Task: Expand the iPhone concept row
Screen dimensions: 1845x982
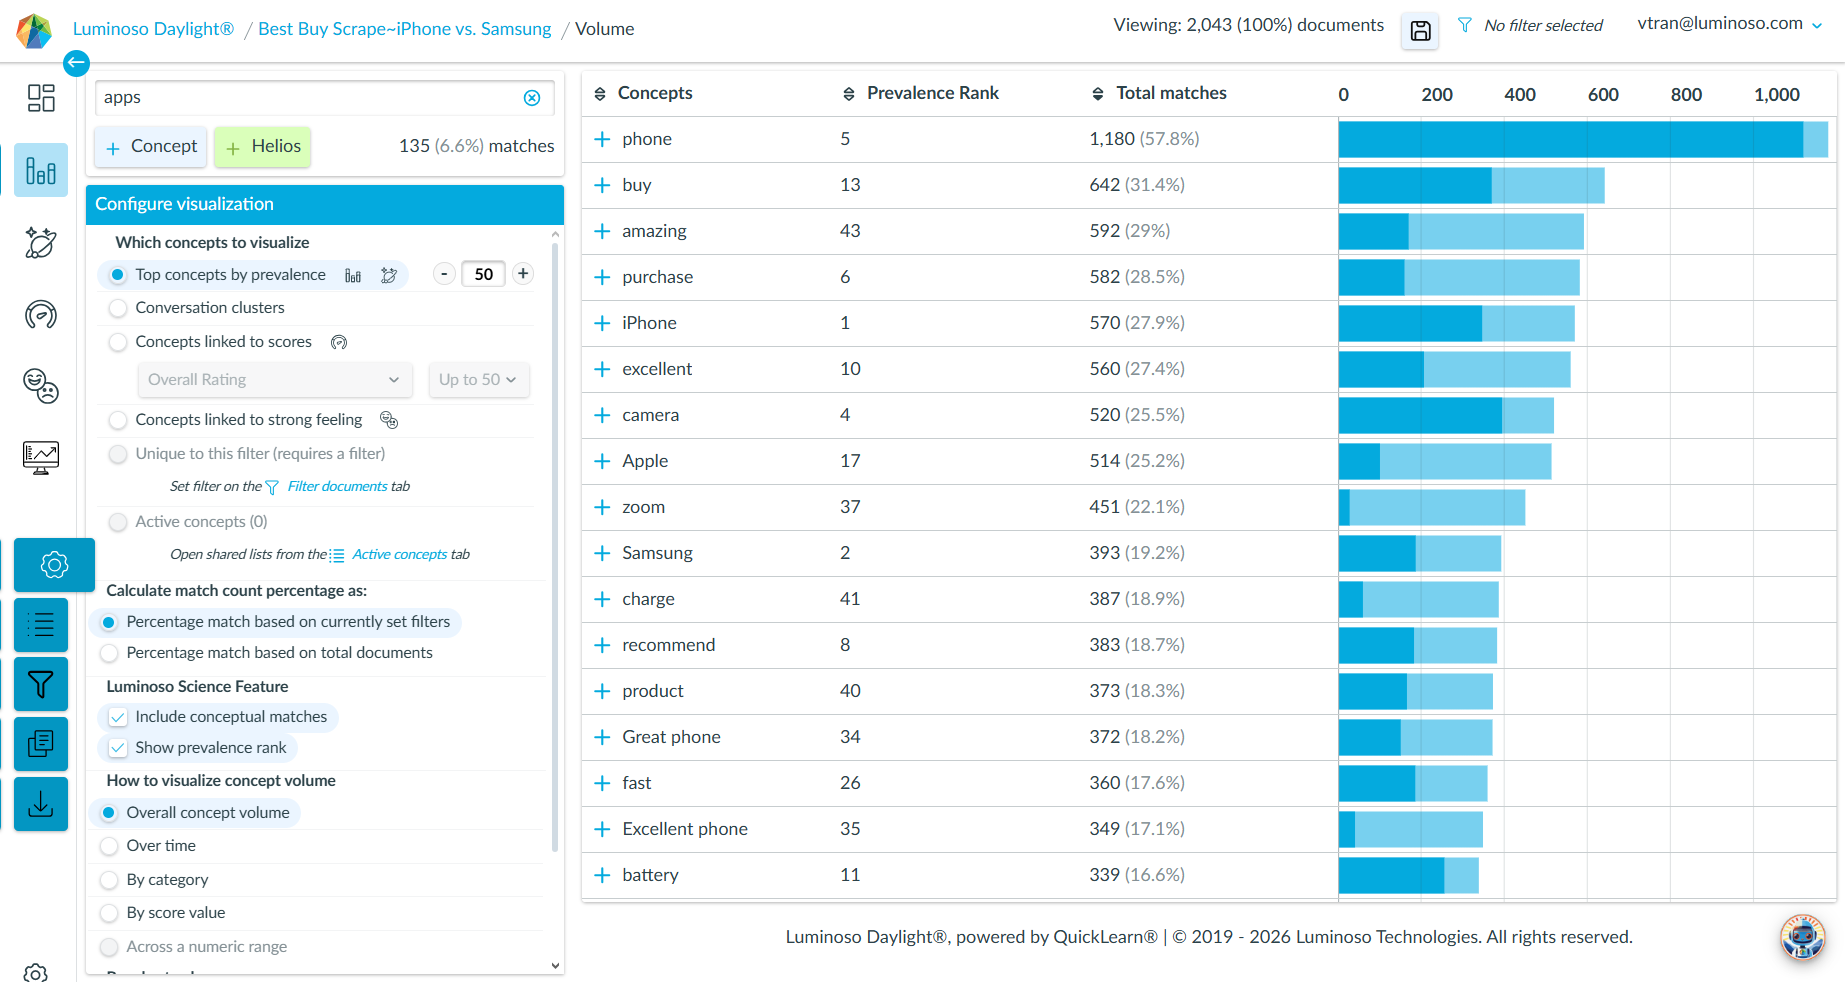Action: point(602,323)
